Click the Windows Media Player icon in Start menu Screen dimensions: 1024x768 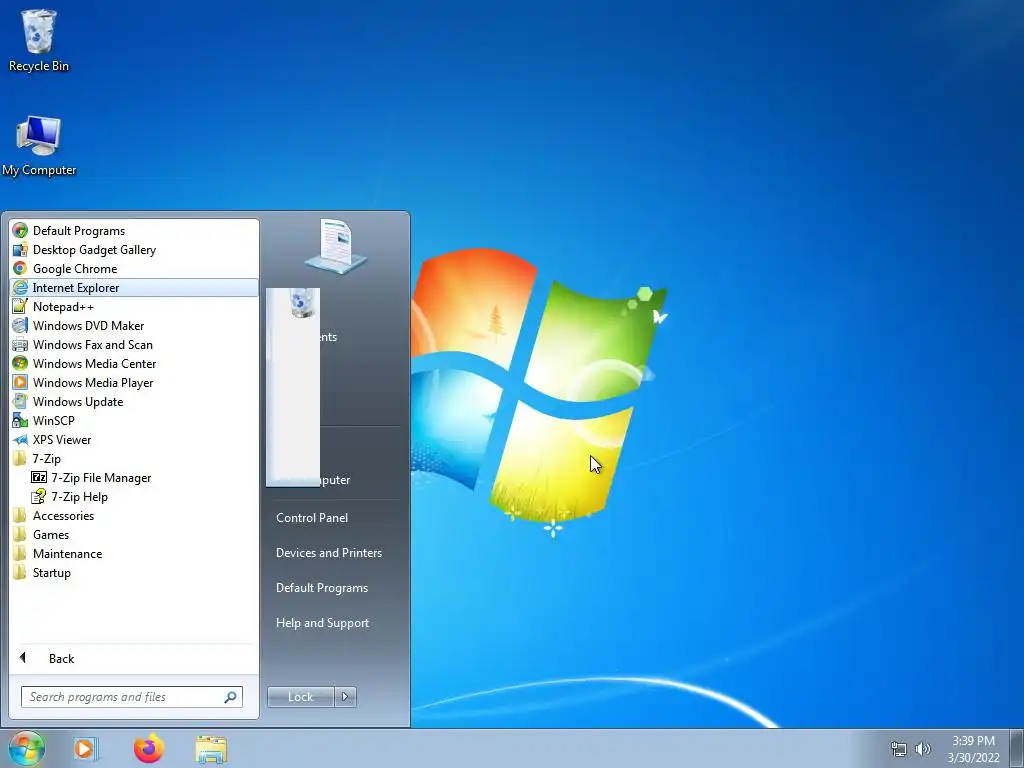(20, 382)
